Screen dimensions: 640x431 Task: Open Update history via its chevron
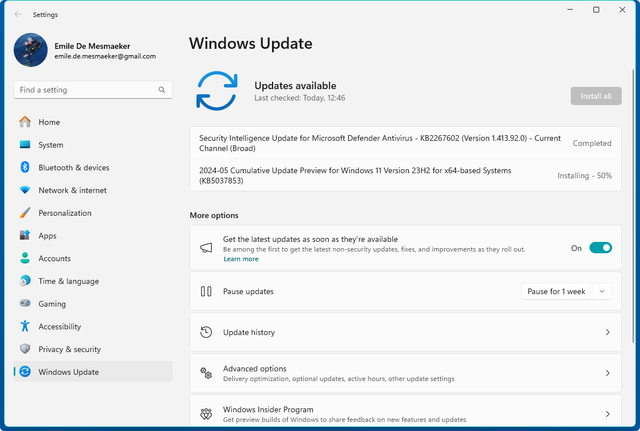(608, 332)
